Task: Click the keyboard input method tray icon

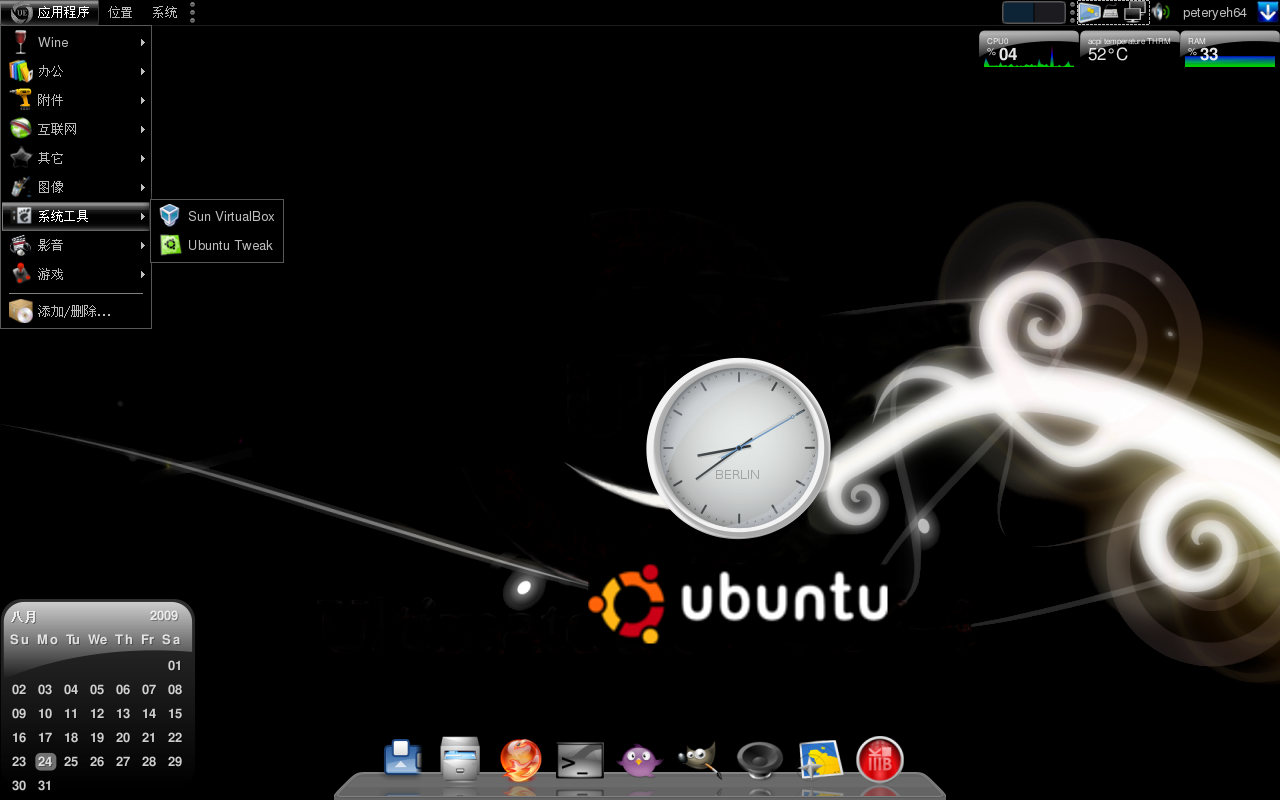Action: click(x=1110, y=13)
